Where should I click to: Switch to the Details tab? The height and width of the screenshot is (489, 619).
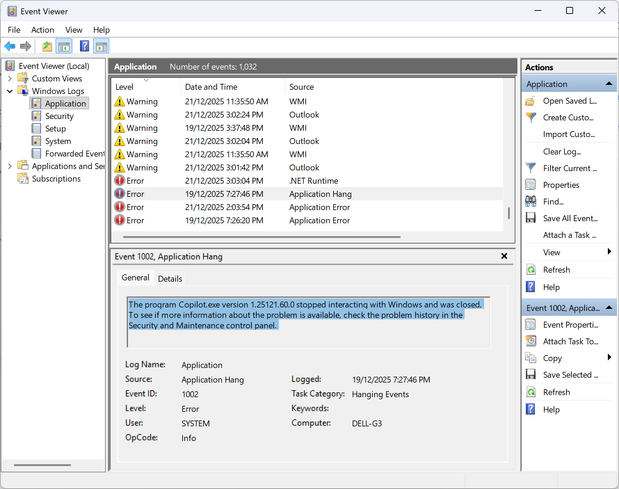click(170, 279)
